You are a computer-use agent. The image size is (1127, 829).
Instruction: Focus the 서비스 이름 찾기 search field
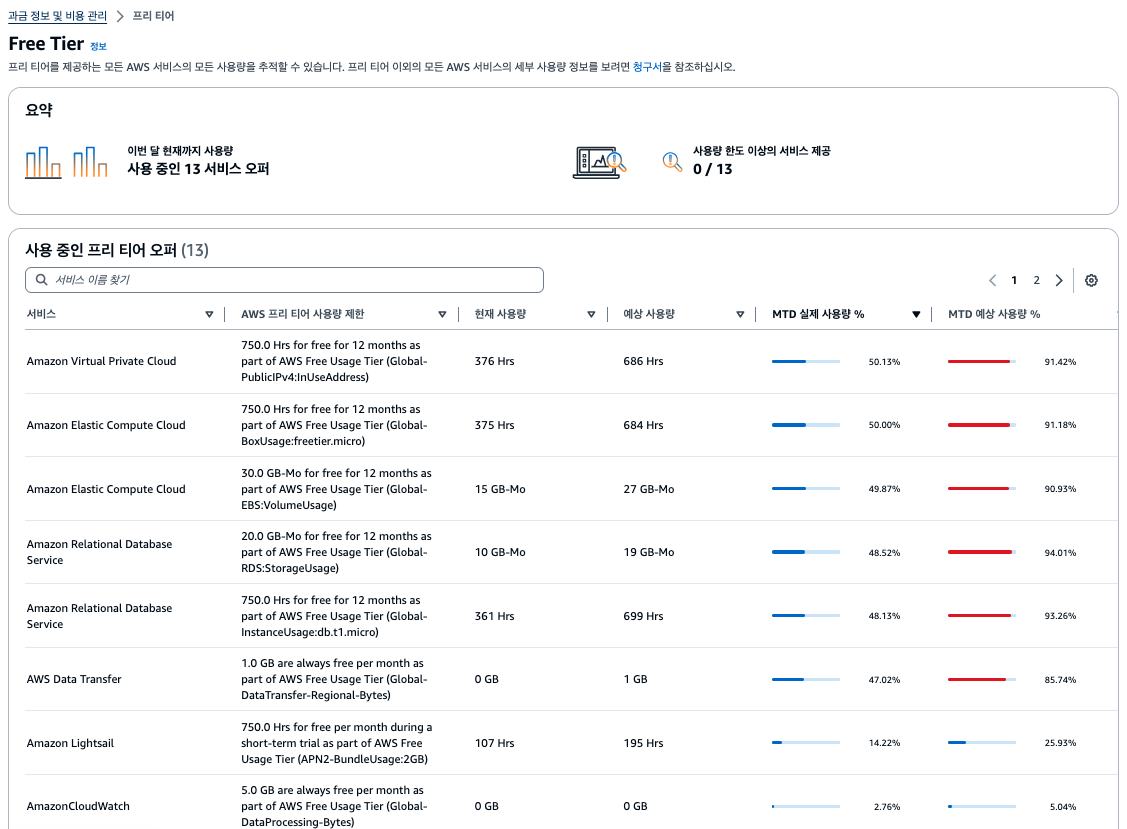point(285,280)
